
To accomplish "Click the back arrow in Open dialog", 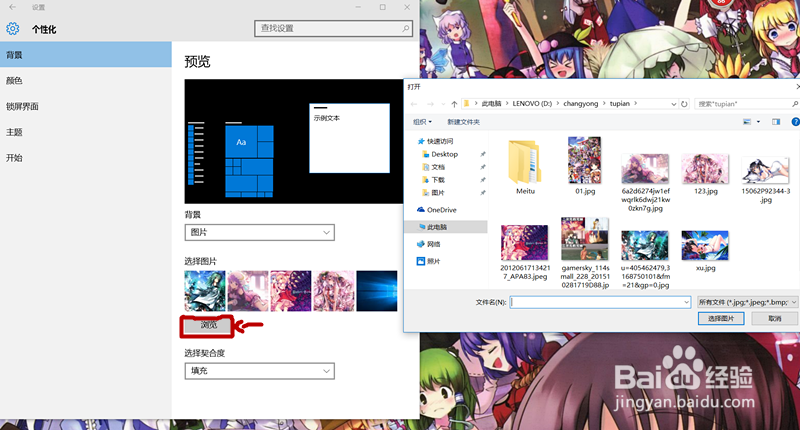I will point(414,104).
